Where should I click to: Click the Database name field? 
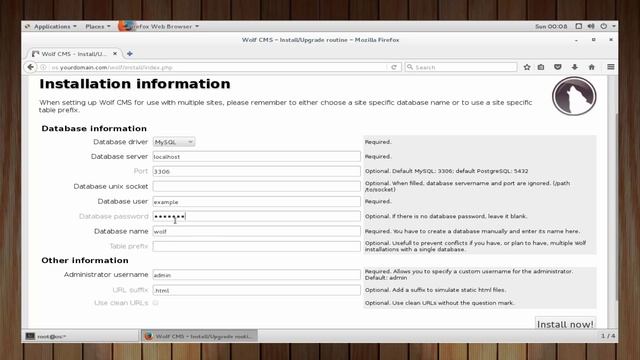tap(256, 231)
